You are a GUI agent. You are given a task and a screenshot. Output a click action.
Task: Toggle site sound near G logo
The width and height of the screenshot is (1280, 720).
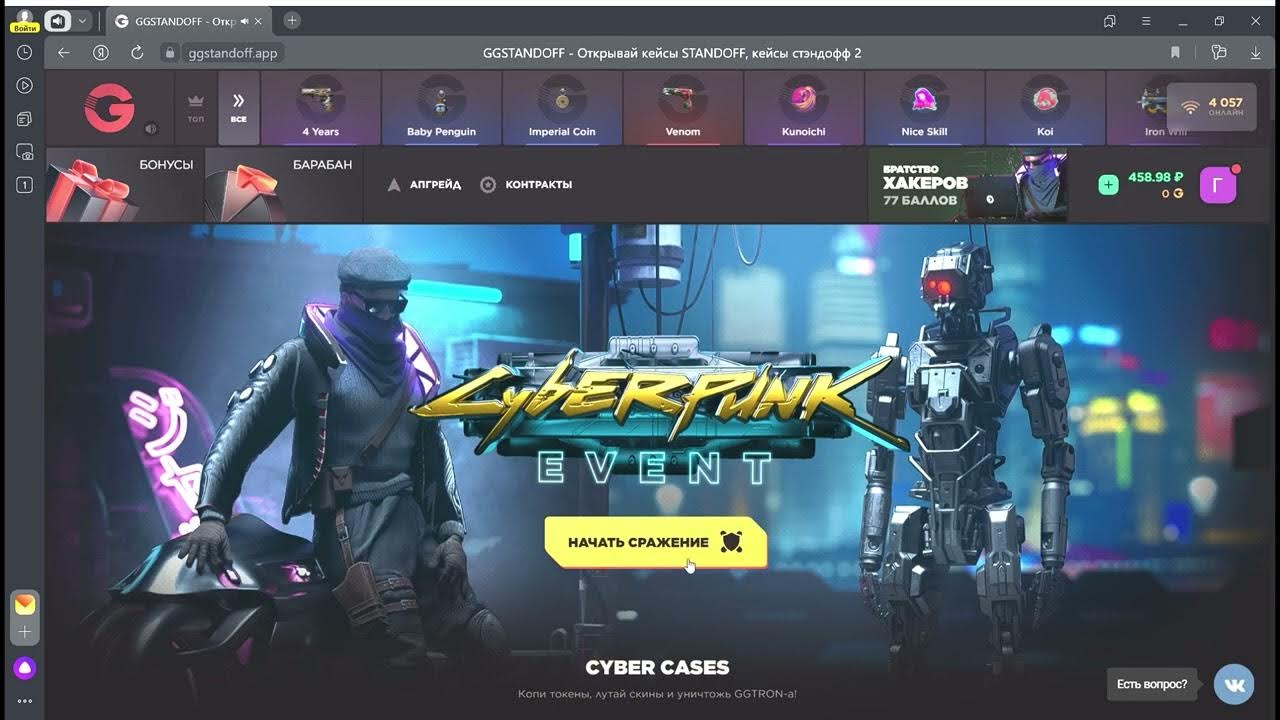[x=151, y=128]
